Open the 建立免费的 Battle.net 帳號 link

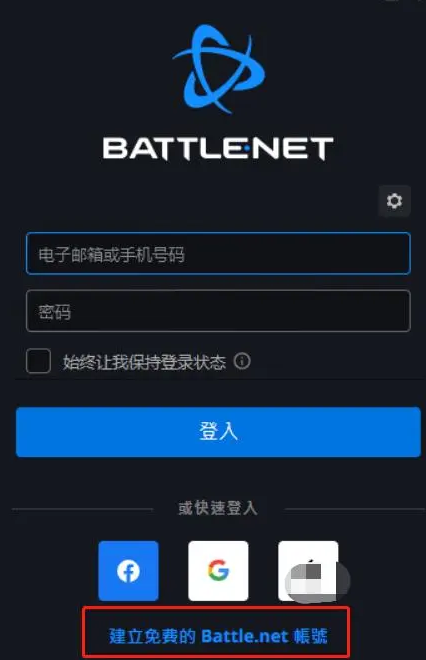(218, 636)
